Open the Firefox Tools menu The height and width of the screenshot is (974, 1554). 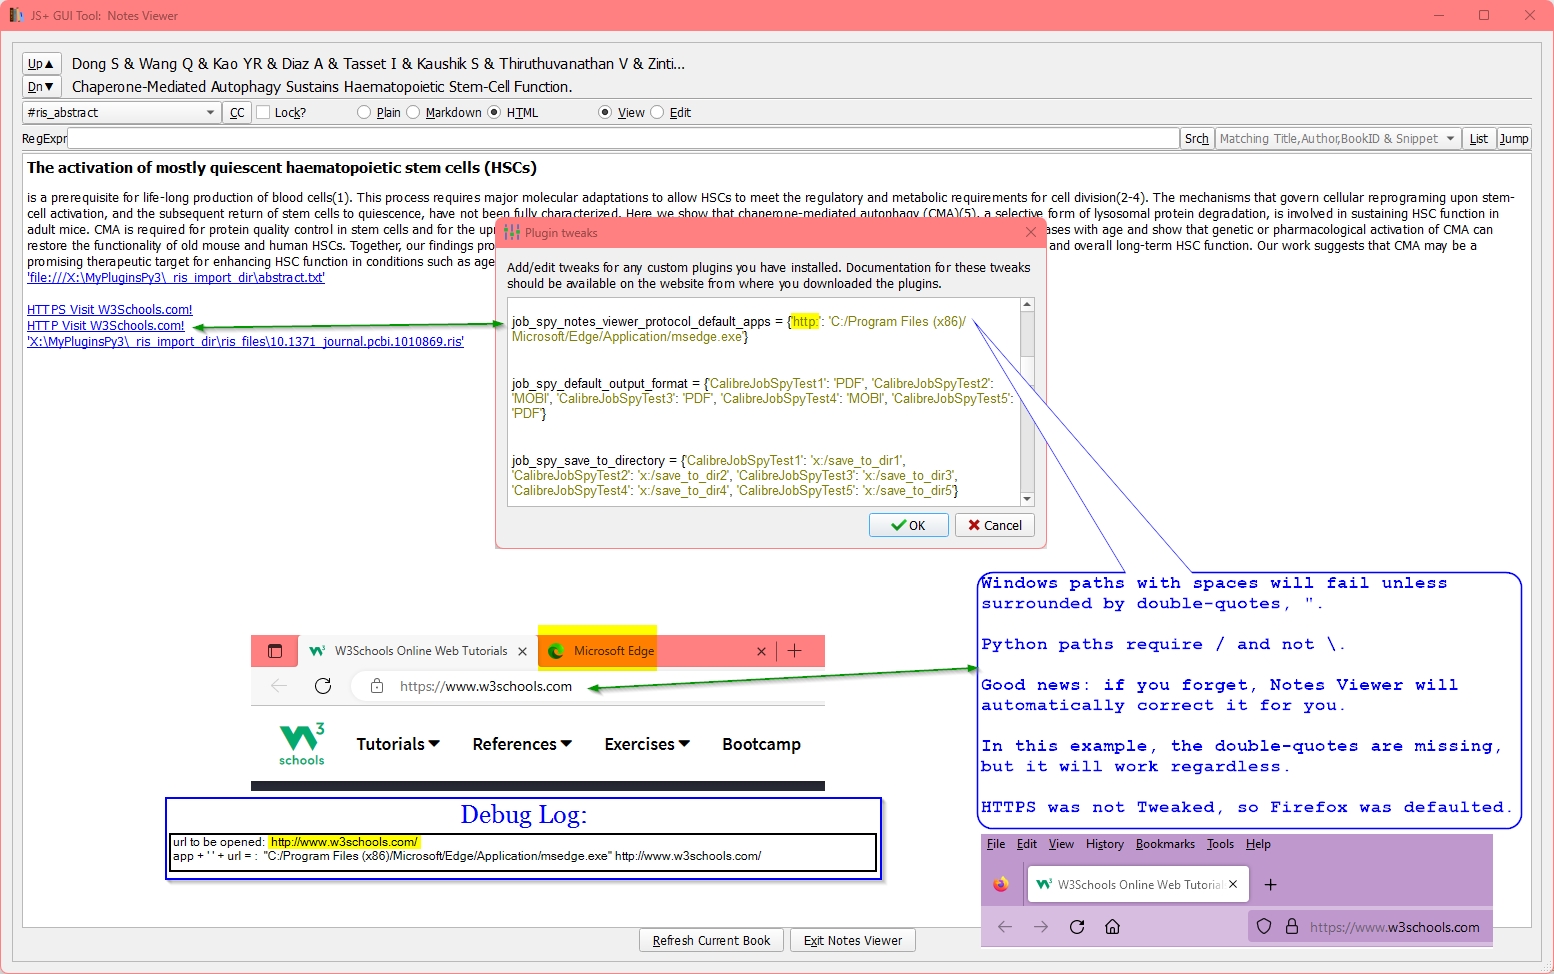tap(1220, 844)
